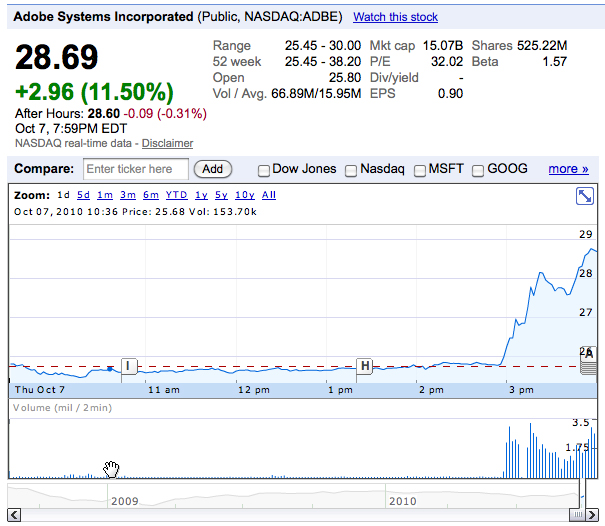The image size is (605, 526).
Task: Enable the Nasdaq comparison checkbox
Action: point(351,171)
